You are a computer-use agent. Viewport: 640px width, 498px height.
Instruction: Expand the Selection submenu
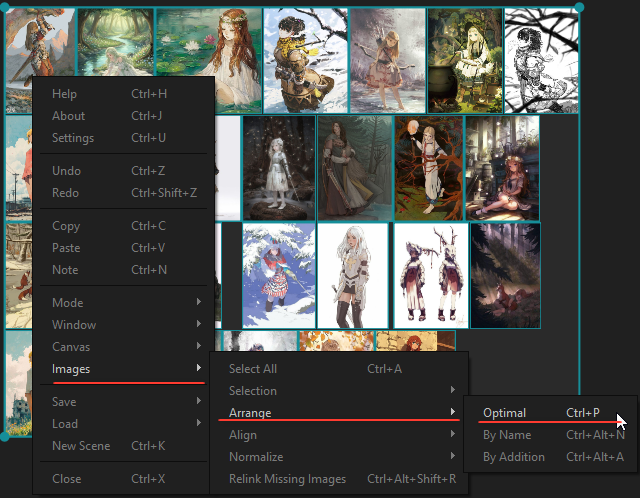[x=339, y=391]
